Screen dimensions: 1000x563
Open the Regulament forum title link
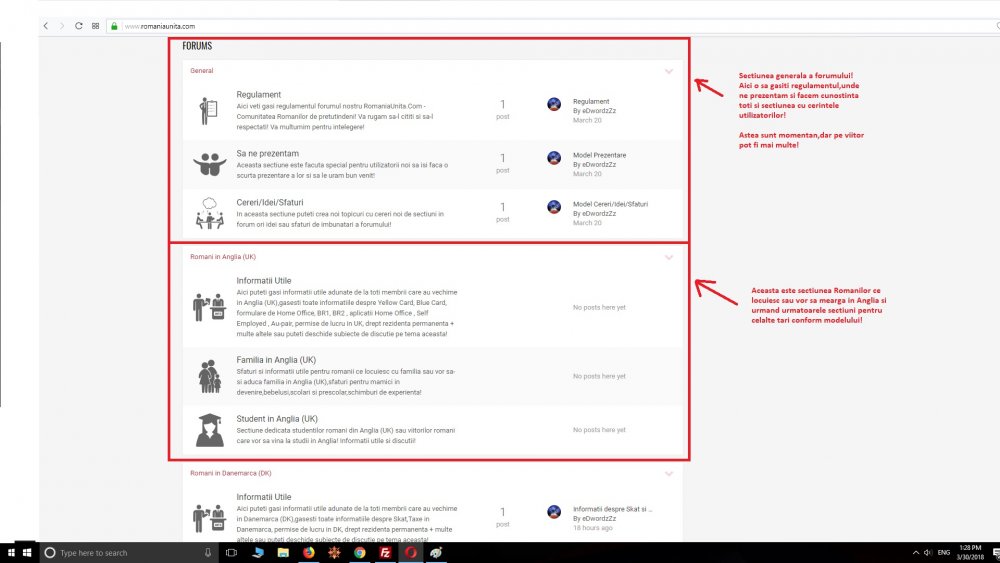pyautogui.click(x=258, y=95)
